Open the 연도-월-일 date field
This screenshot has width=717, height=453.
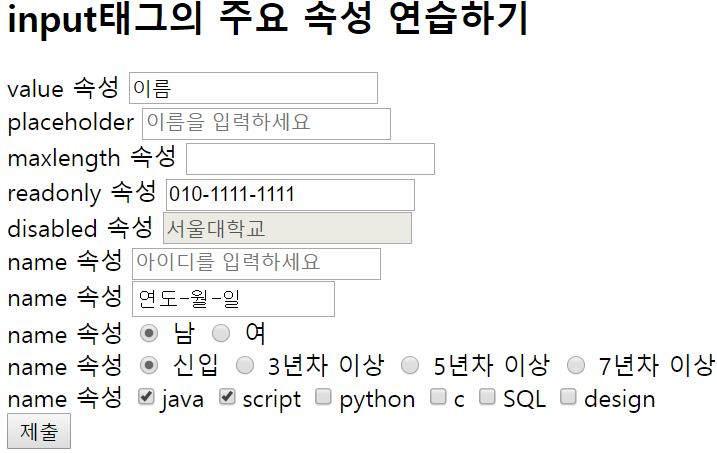click(x=233, y=299)
